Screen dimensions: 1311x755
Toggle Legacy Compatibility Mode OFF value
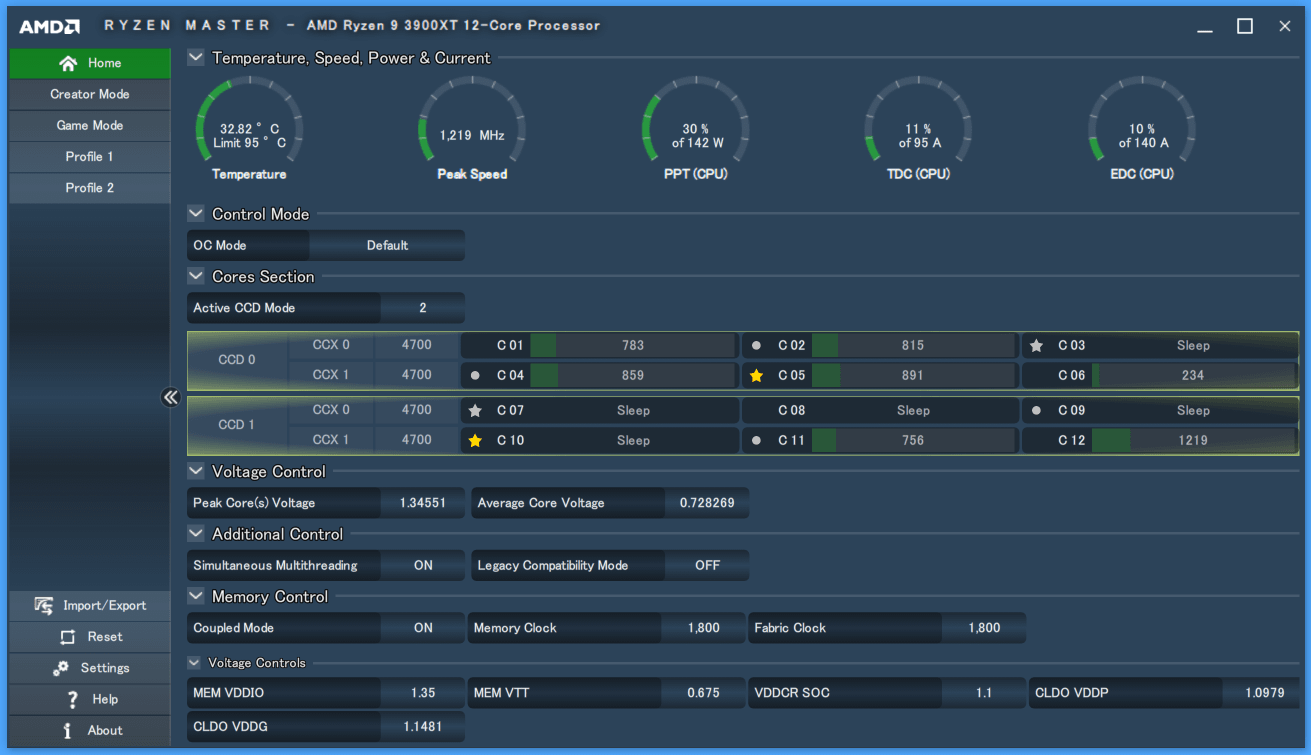pyautogui.click(x=707, y=565)
